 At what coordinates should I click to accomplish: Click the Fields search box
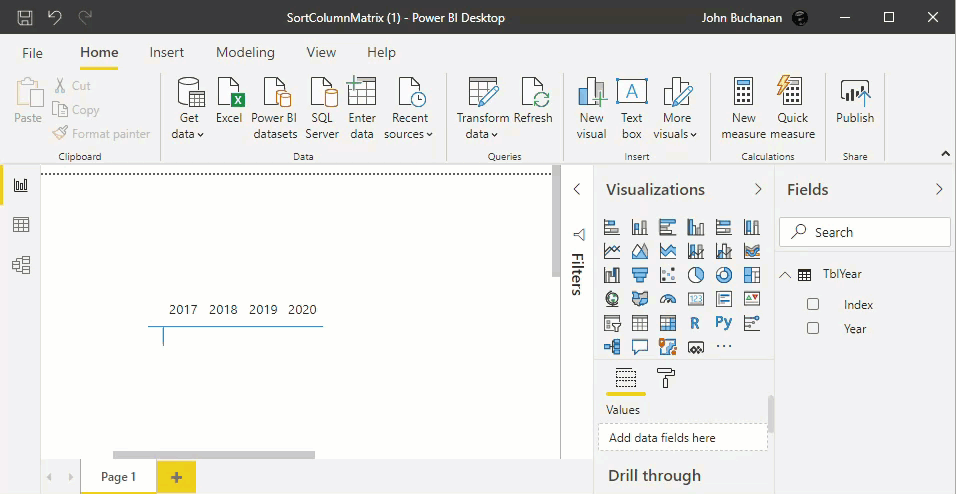pos(865,232)
